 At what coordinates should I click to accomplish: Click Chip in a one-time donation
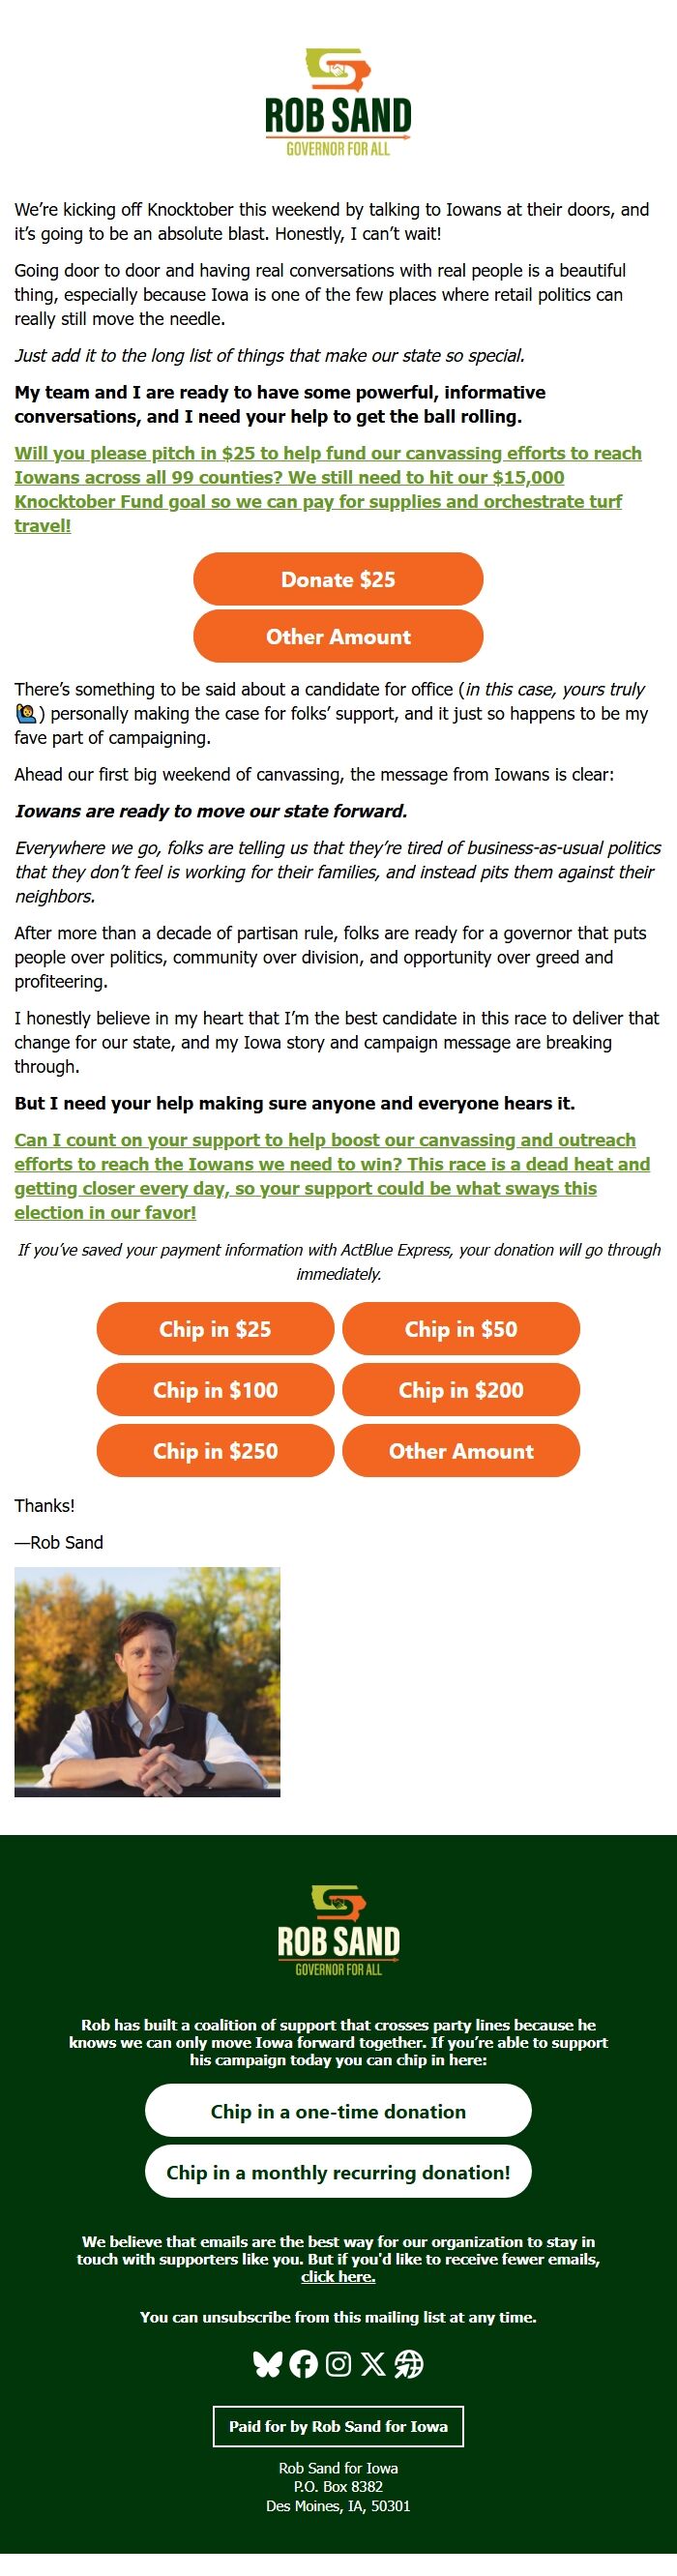click(x=338, y=2111)
